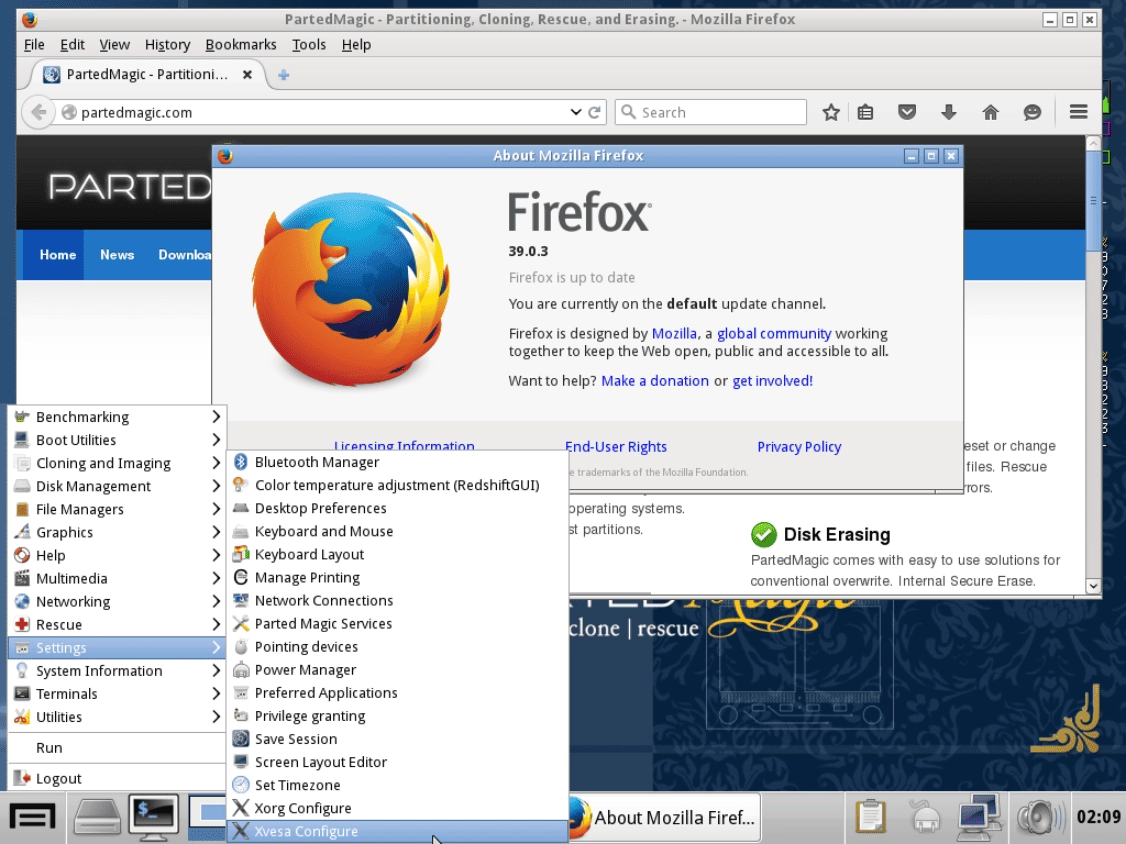The image size is (1126, 844).
Task: Click the Pocket save icon
Action: pyautogui.click(x=907, y=112)
